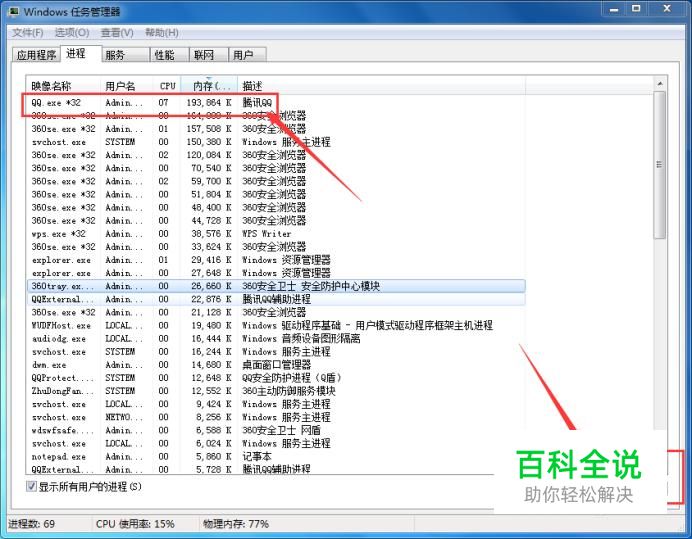
Task: Open the 帮助(H) menu
Action: (x=162, y=33)
